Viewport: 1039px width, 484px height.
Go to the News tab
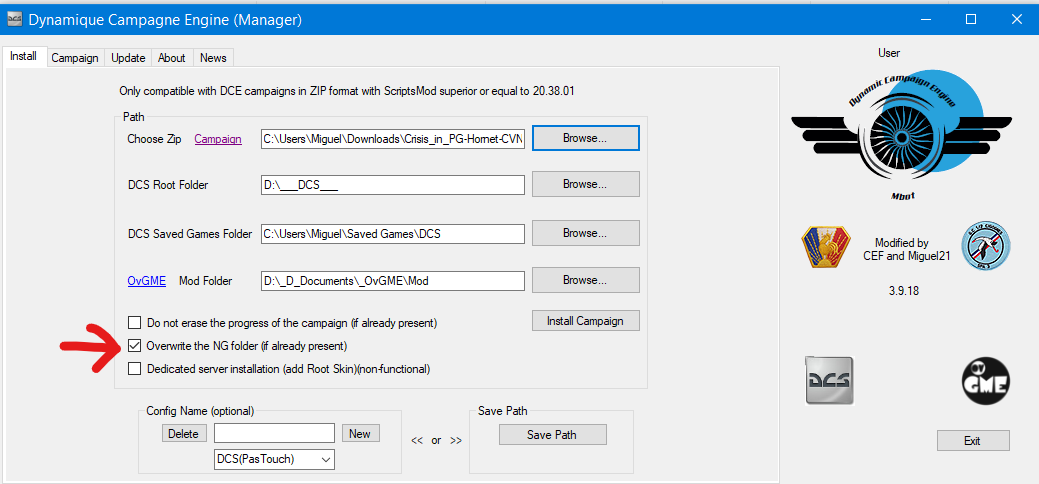(213, 58)
